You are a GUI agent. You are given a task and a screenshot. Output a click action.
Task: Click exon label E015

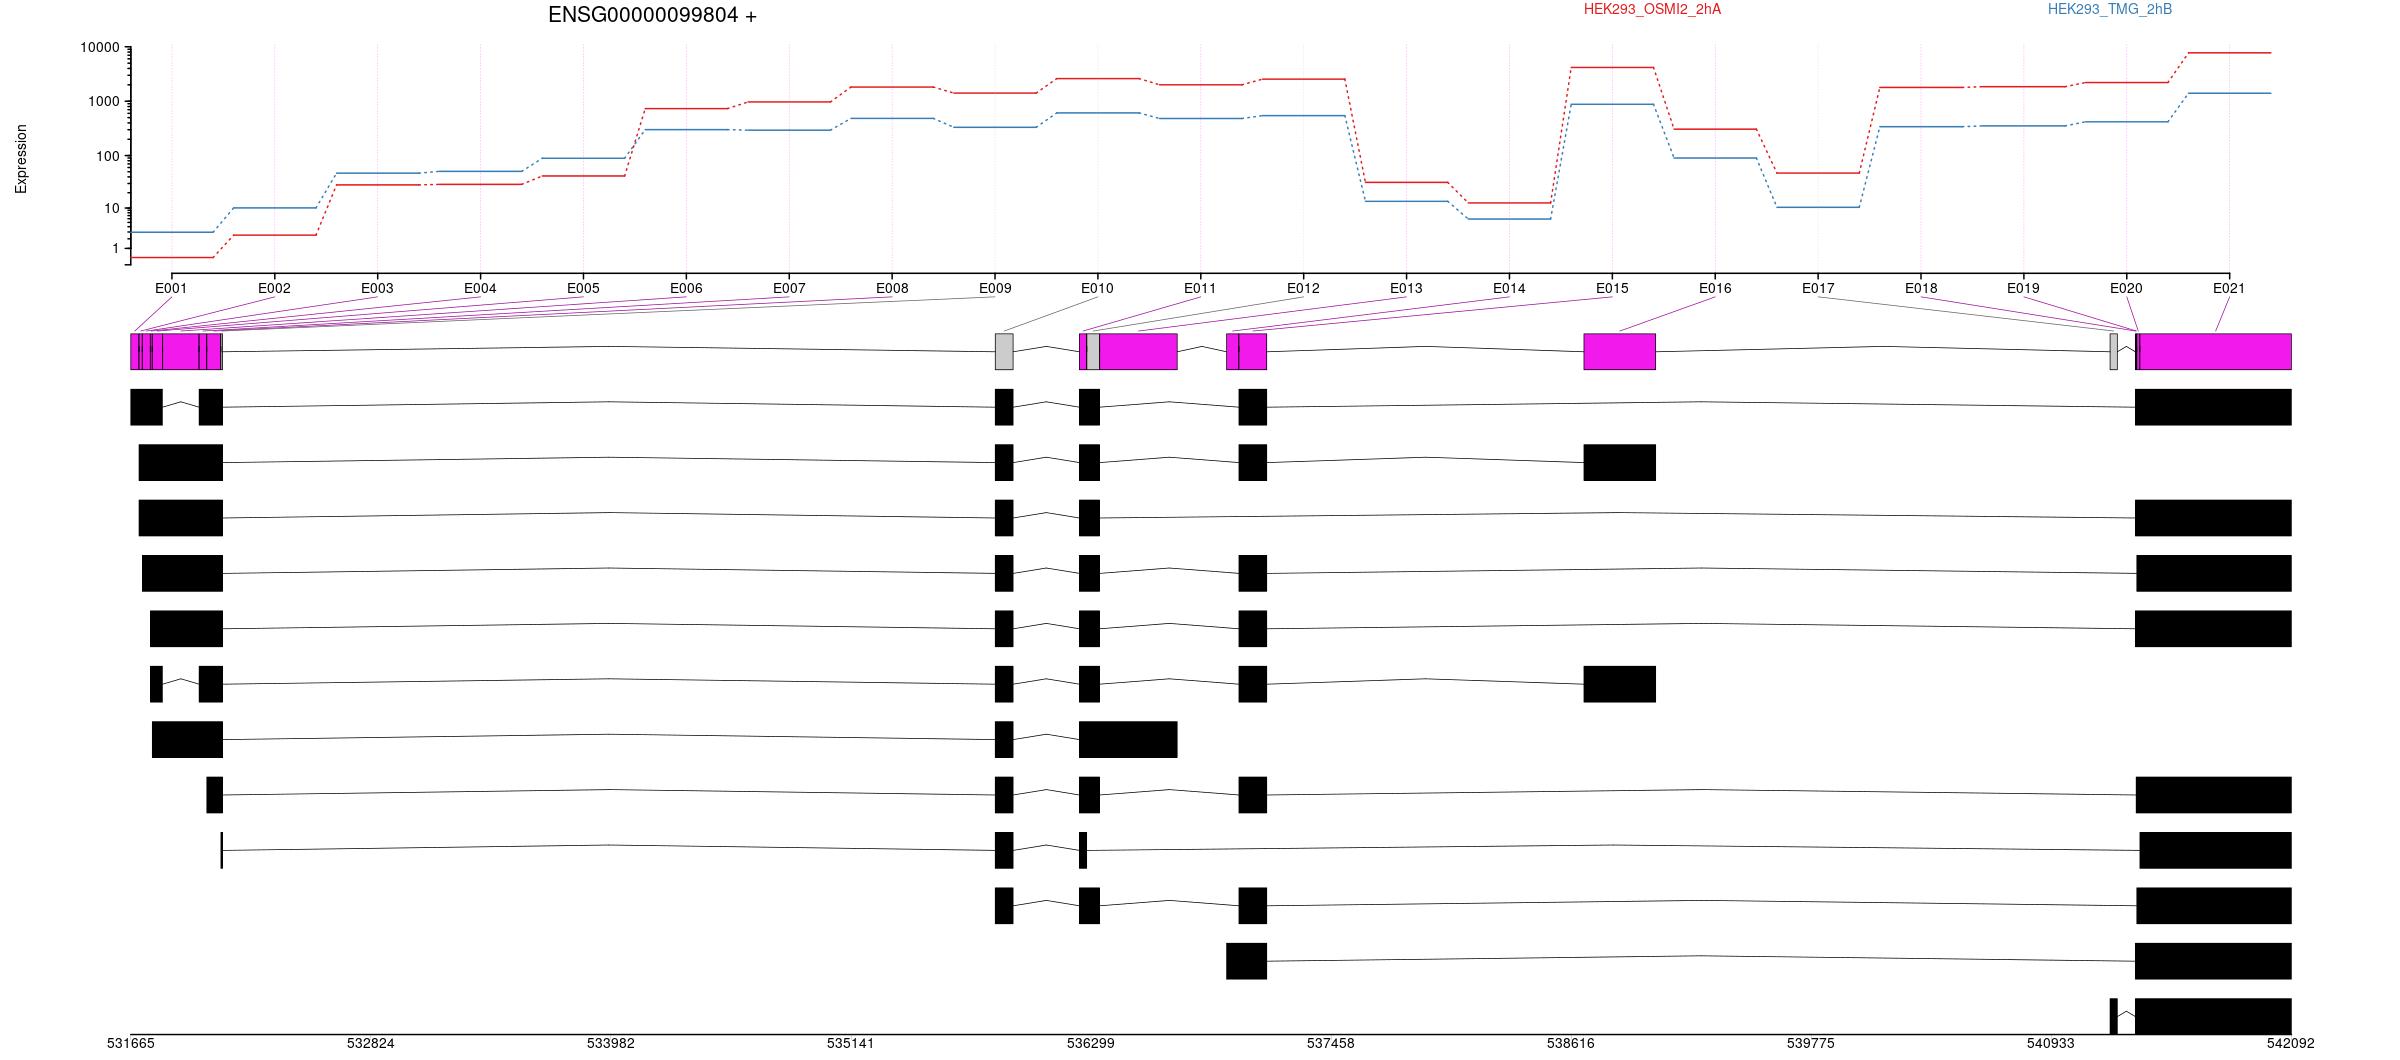pos(1612,289)
